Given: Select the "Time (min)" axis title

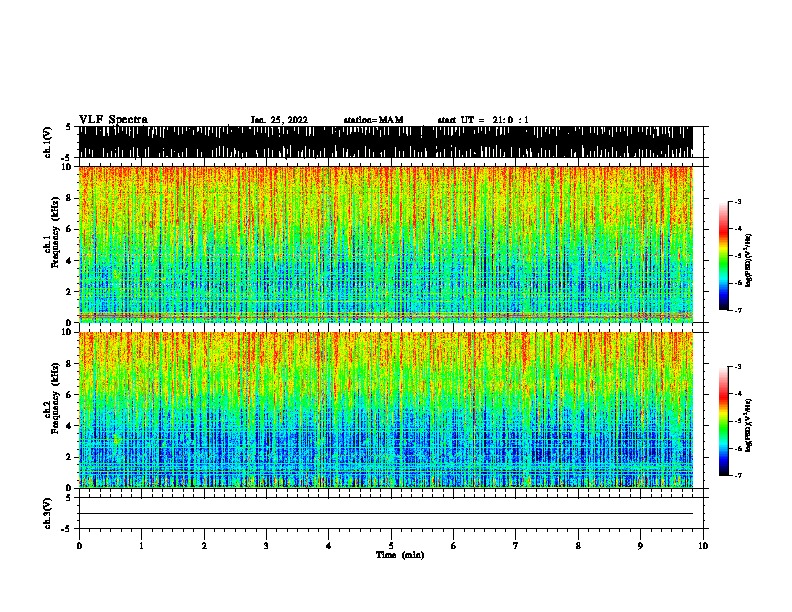Looking at the screenshot, I should click(x=400, y=555).
